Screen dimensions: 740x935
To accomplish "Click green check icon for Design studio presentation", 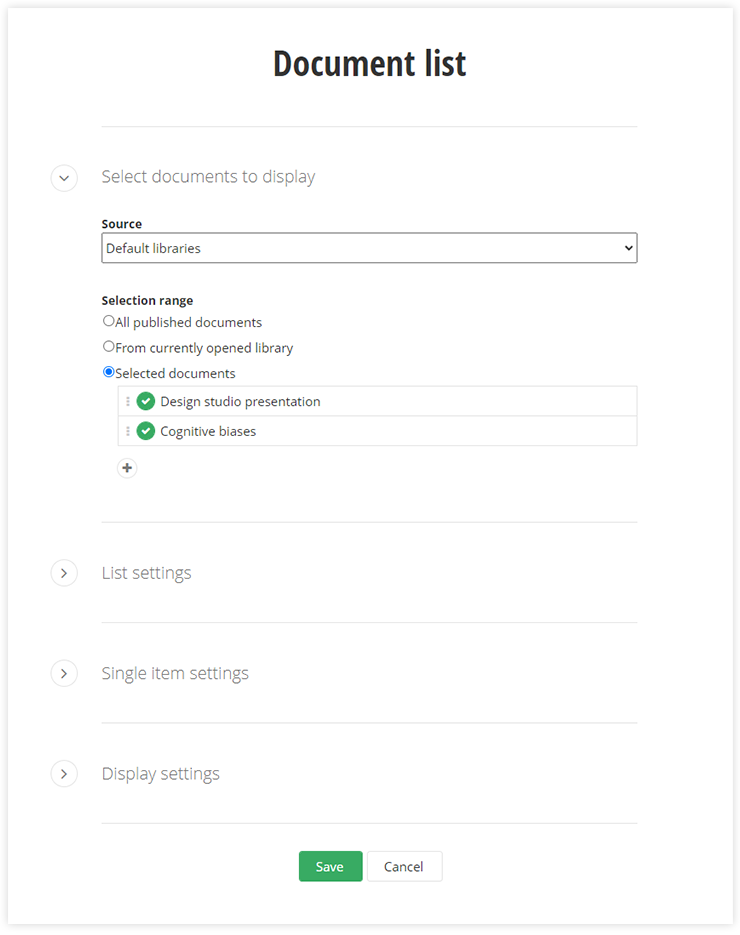I will pos(146,402).
